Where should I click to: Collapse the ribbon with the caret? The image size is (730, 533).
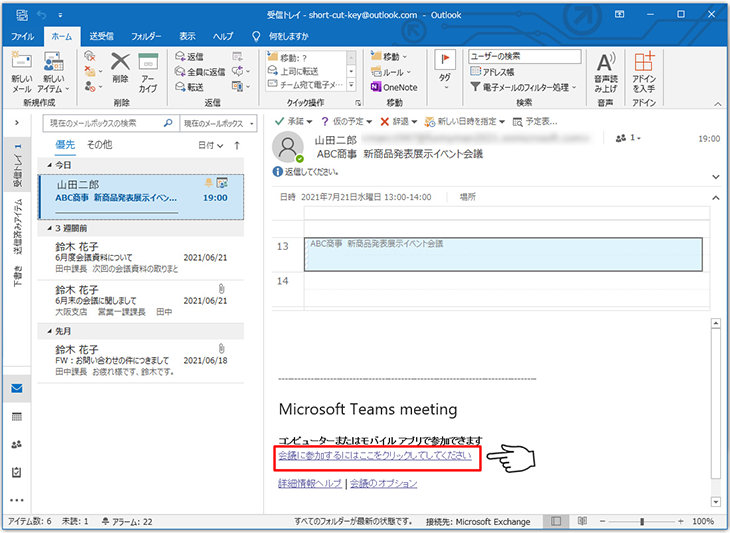[717, 104]
